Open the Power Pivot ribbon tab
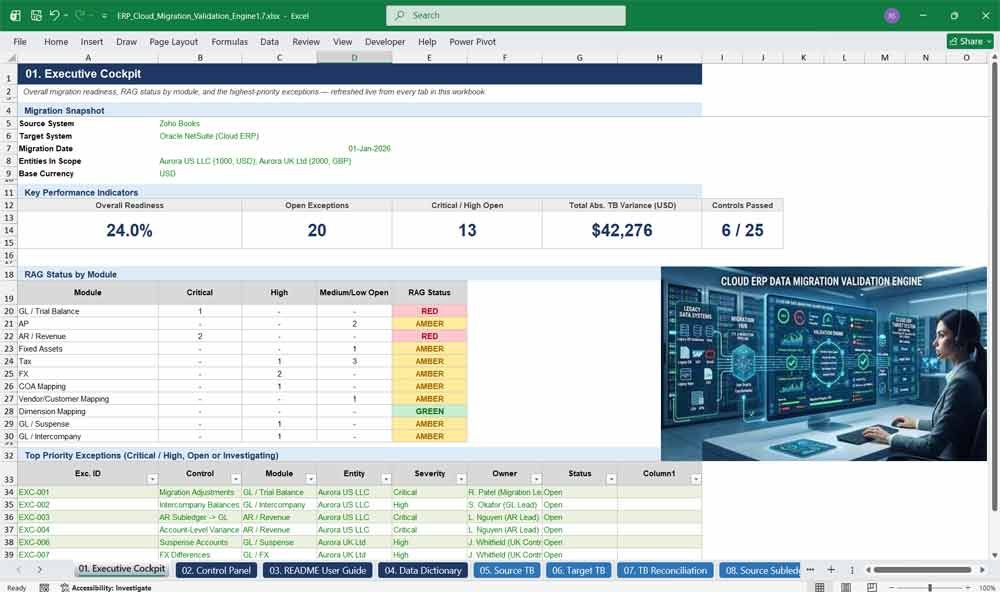Screen dimensions: 1000x592 472,41
